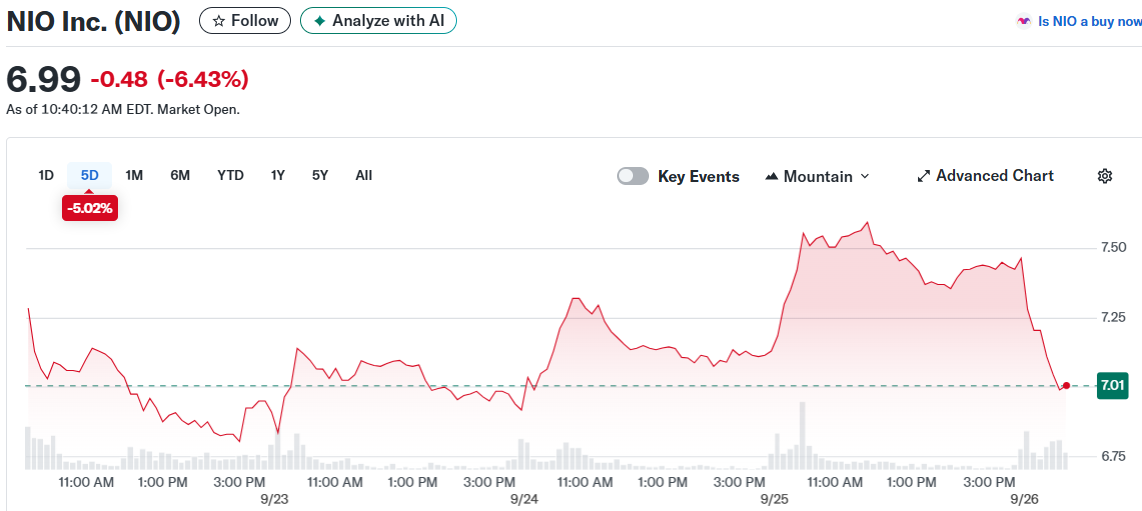The height and width of the screenshot is (511, 1142).
Task: Click the (-6.43%) percent change
Action: tap(203, 79)
